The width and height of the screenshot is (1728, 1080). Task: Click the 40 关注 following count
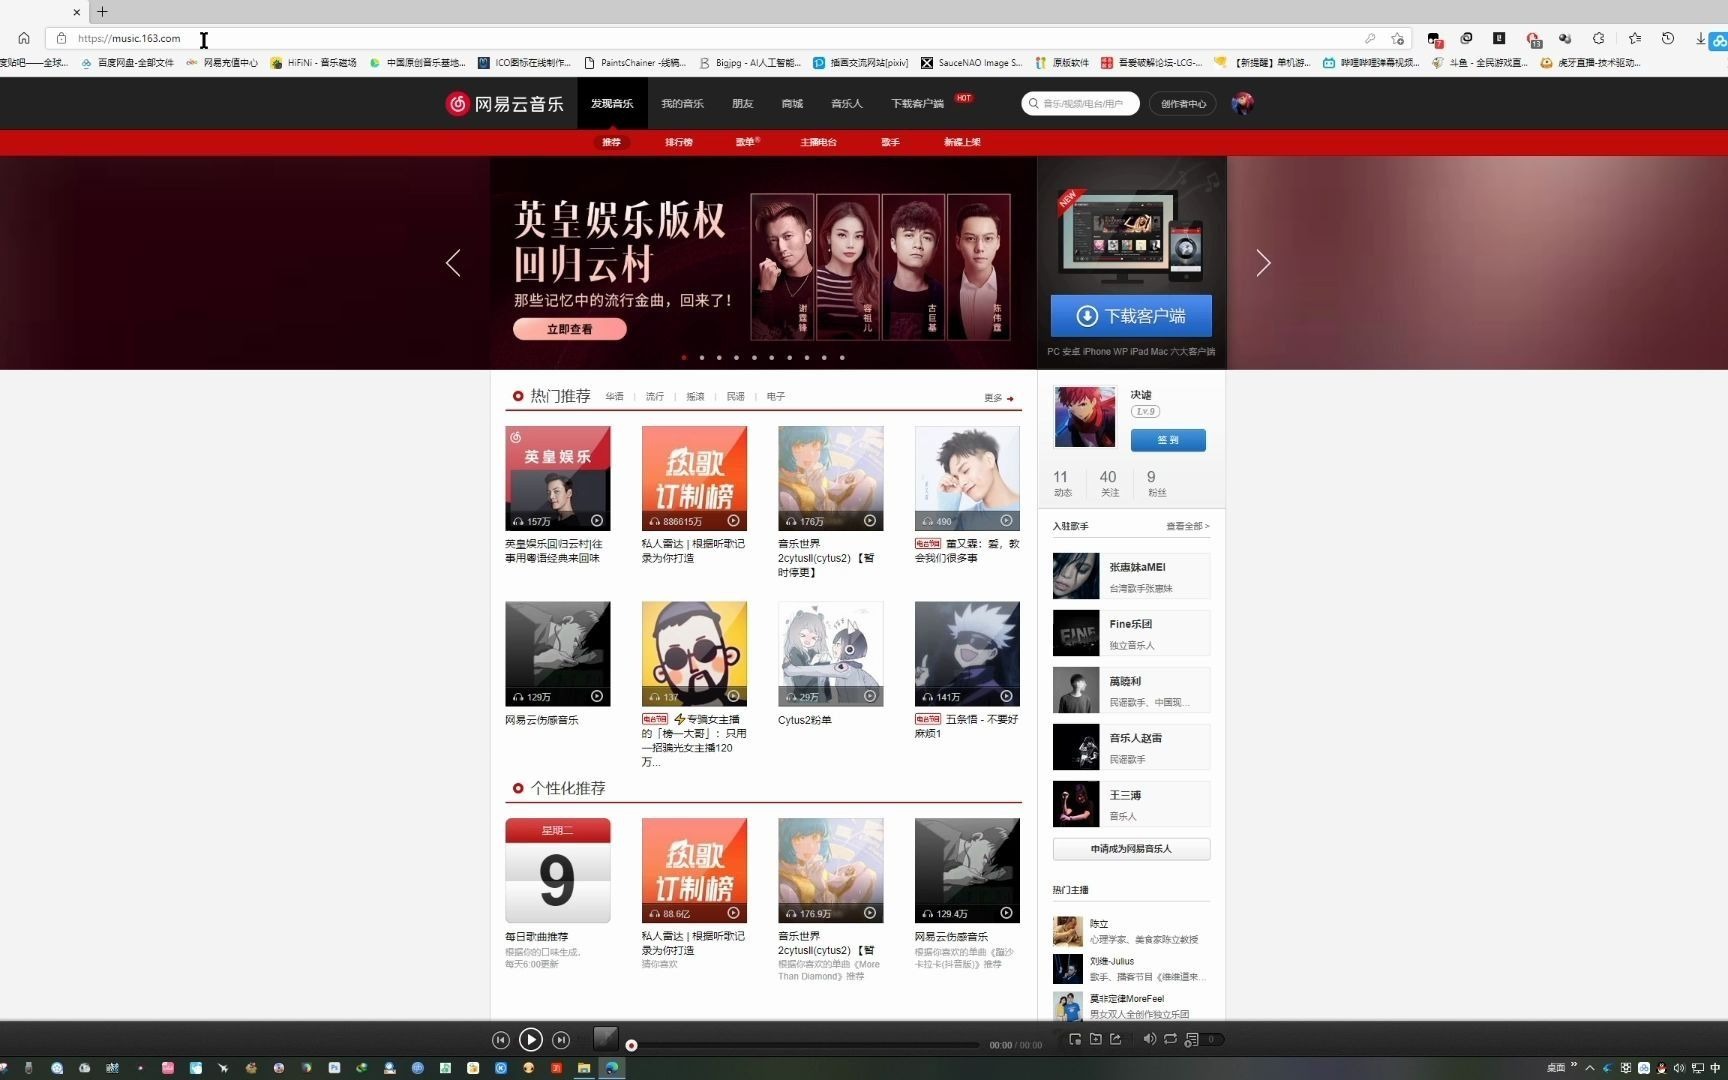1108,483
